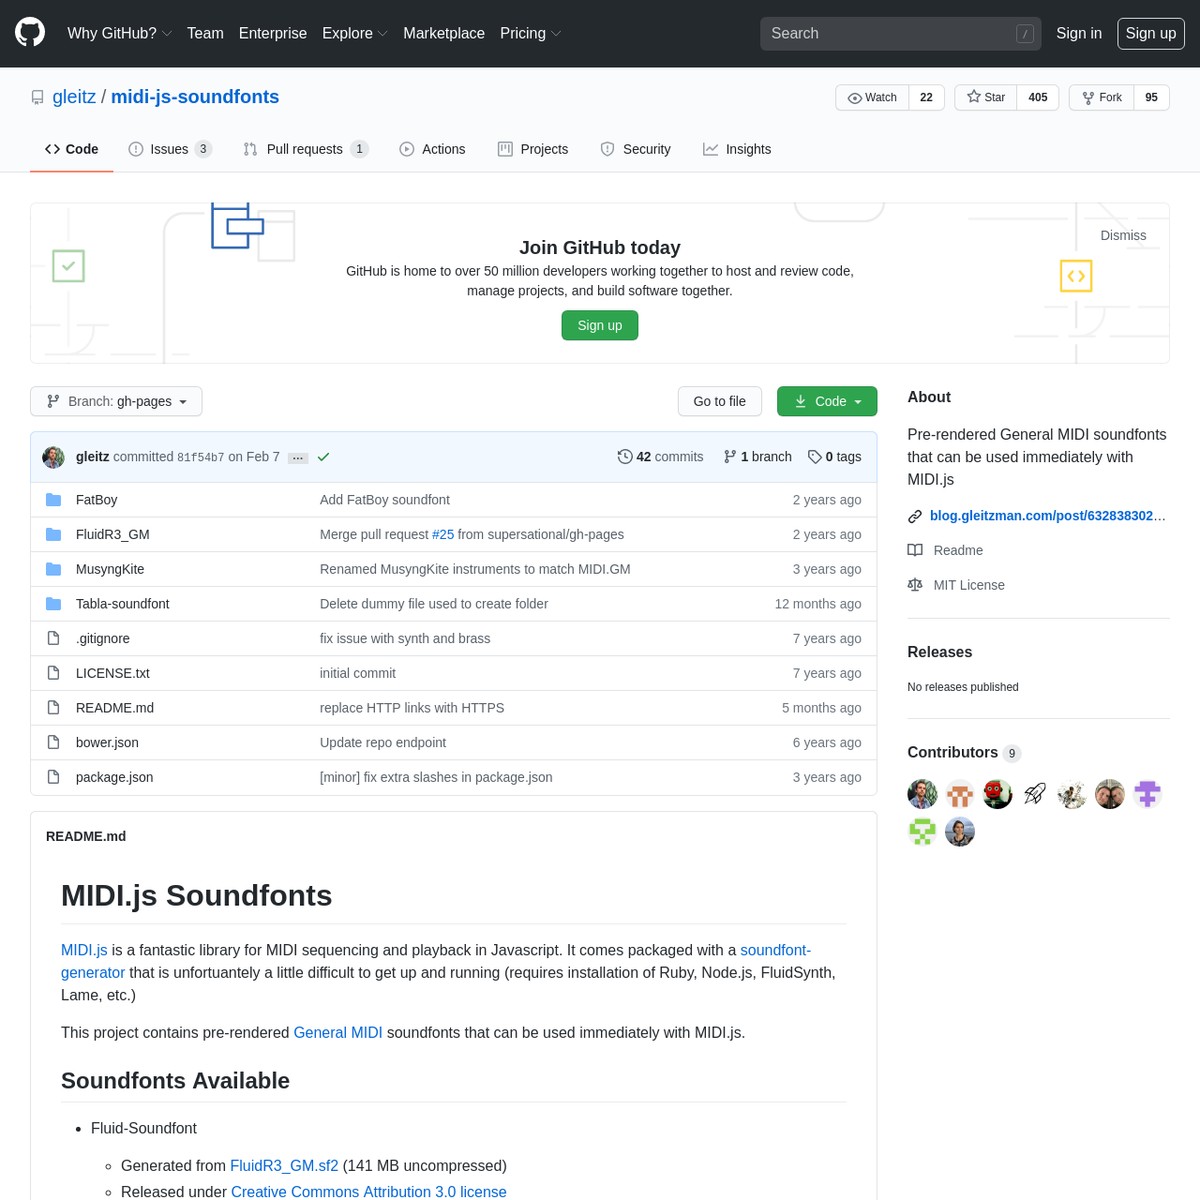Viewport: 1200px width, 1200px height.
Task: Dismiss the Join GitHub banner
Action: click(x=1123, y=235)
